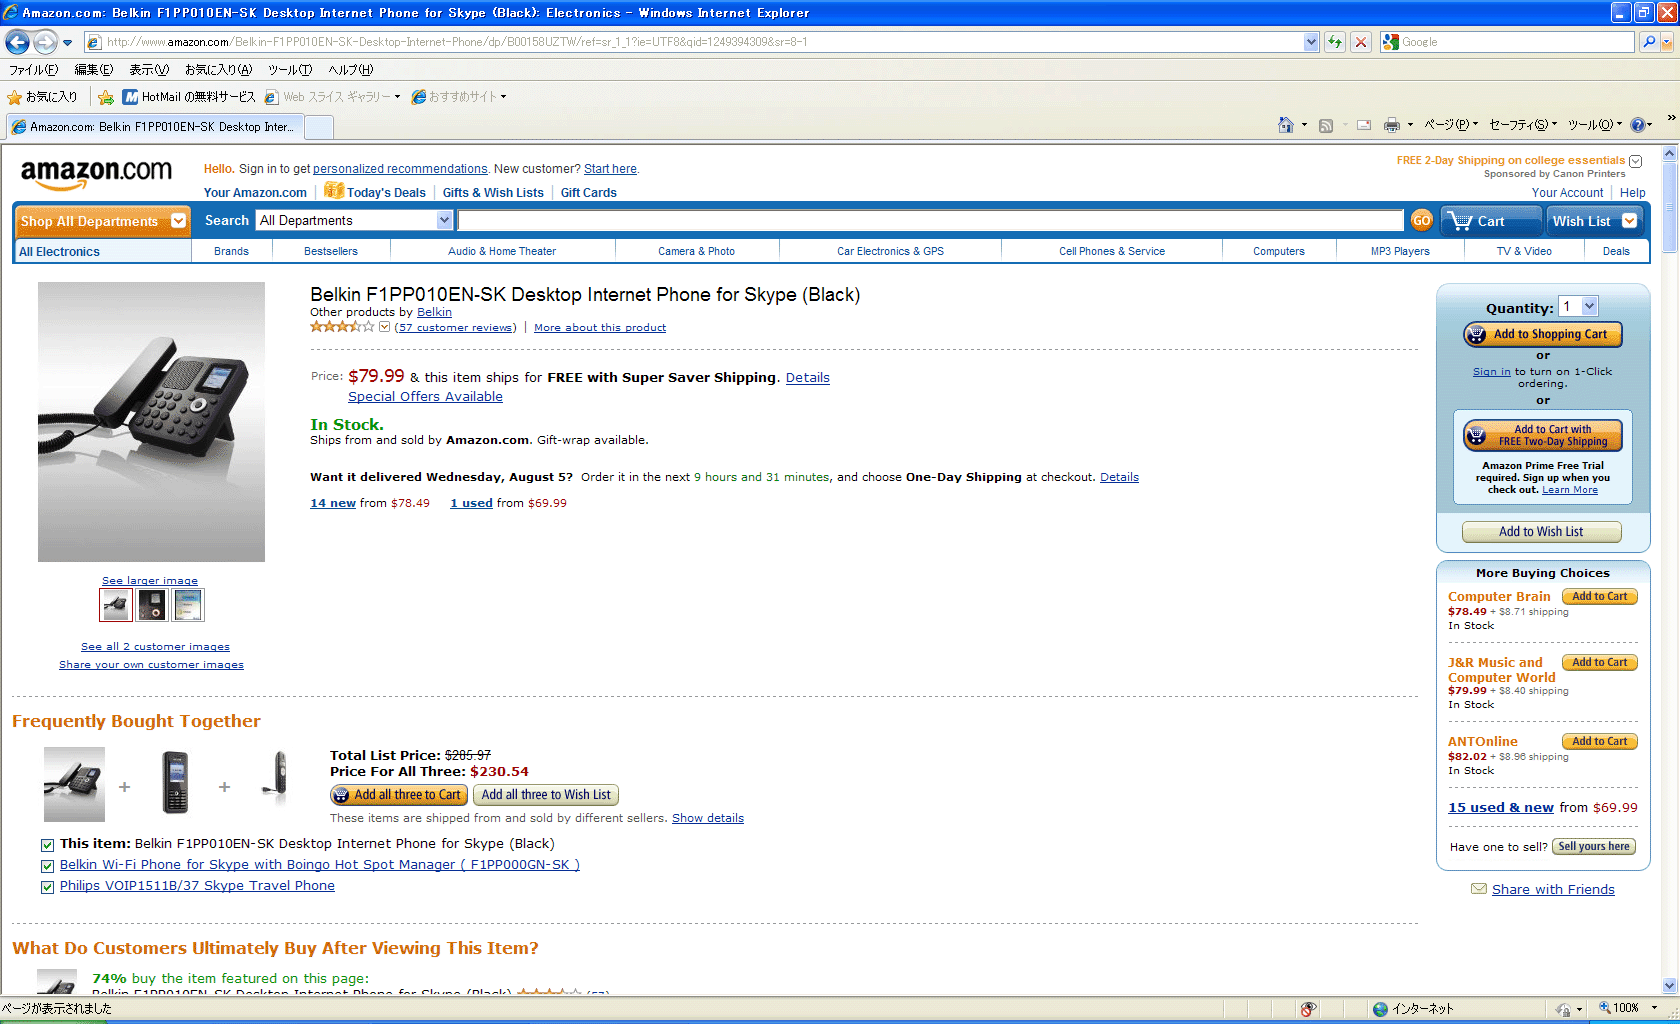Open the 編集(E) menu
Viewport: 1680px width, 1024px height.
point(94,70)
